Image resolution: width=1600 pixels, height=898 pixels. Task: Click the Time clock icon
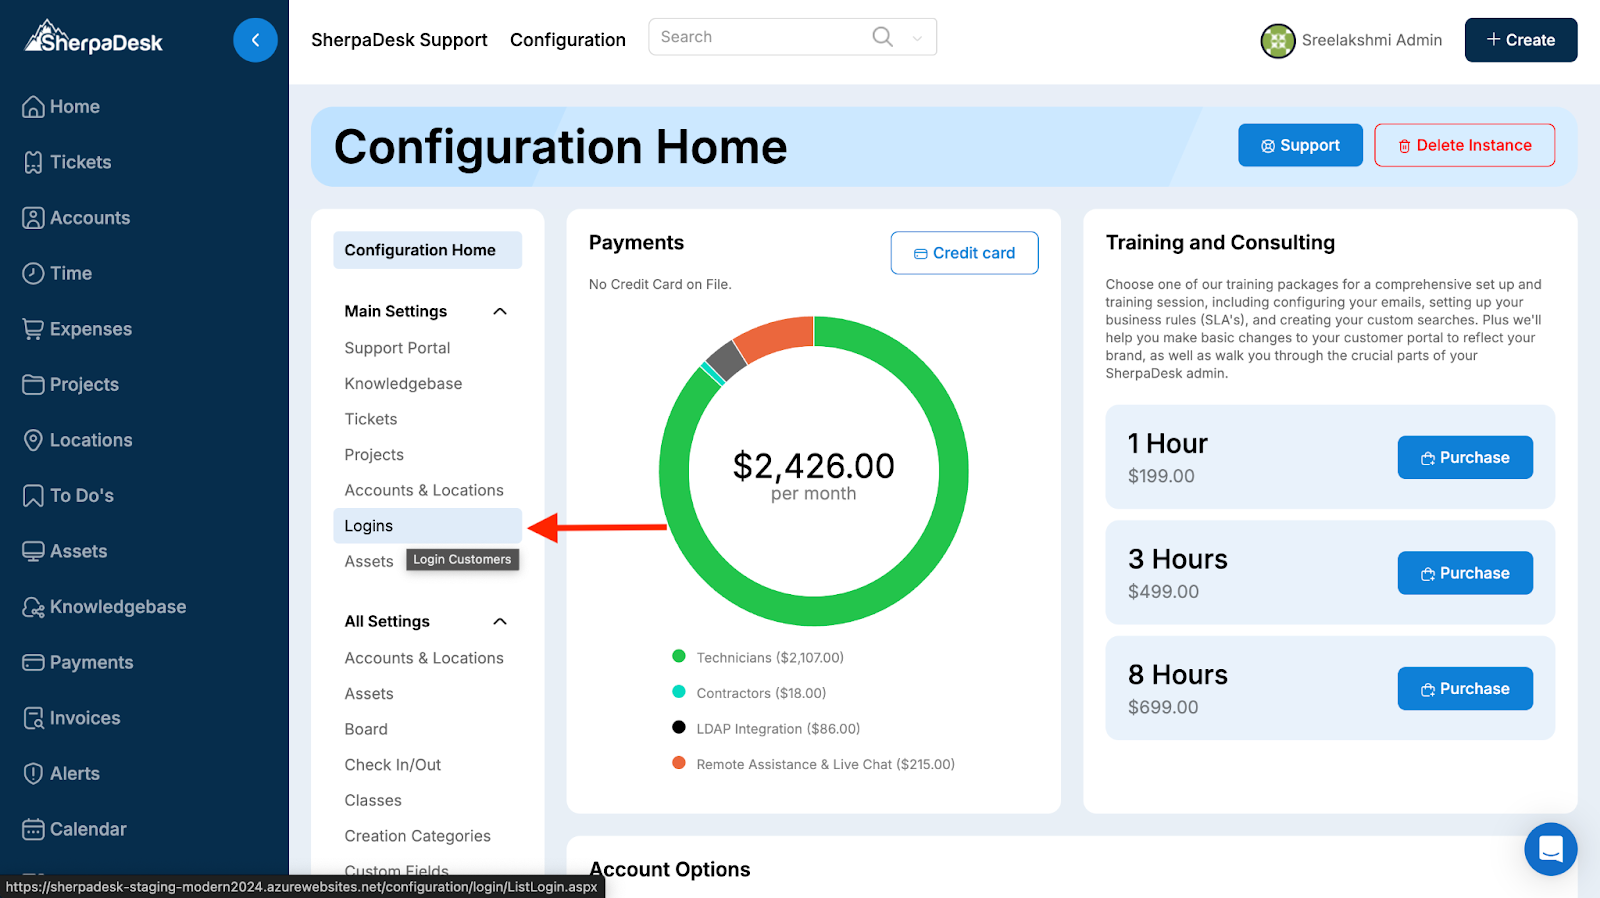33,273
